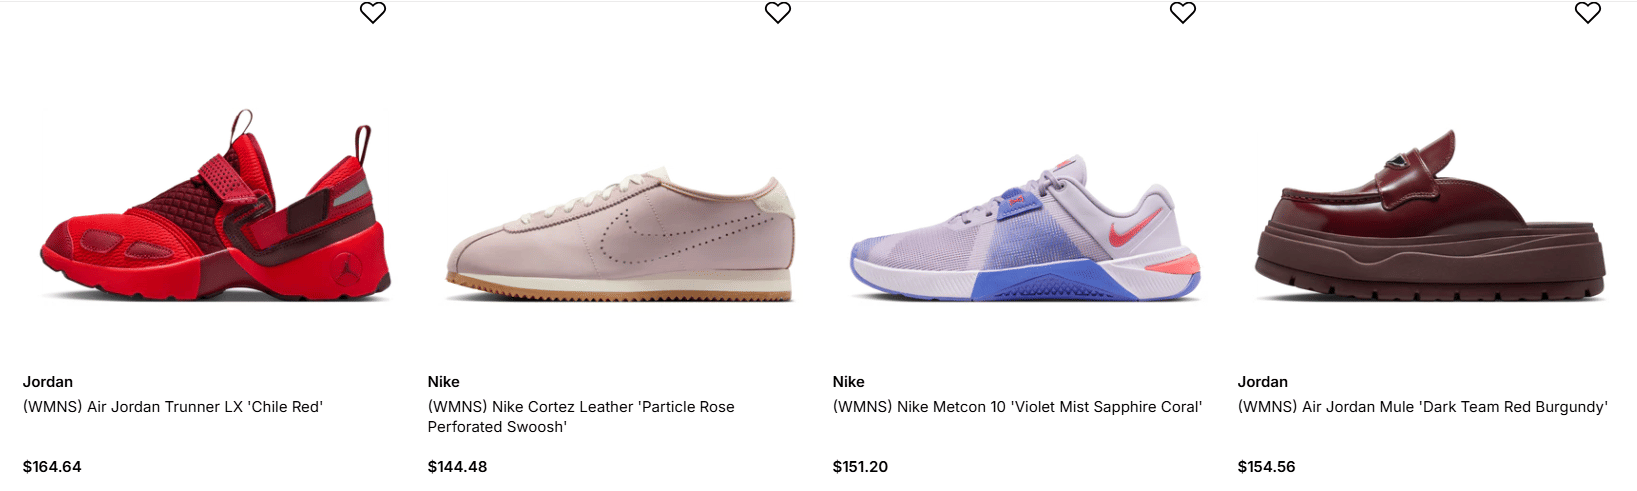This screenshot has height=491, width=1637.
Task: View the pink Nike Cortez shoe image
Action: (x=620, y=235)
